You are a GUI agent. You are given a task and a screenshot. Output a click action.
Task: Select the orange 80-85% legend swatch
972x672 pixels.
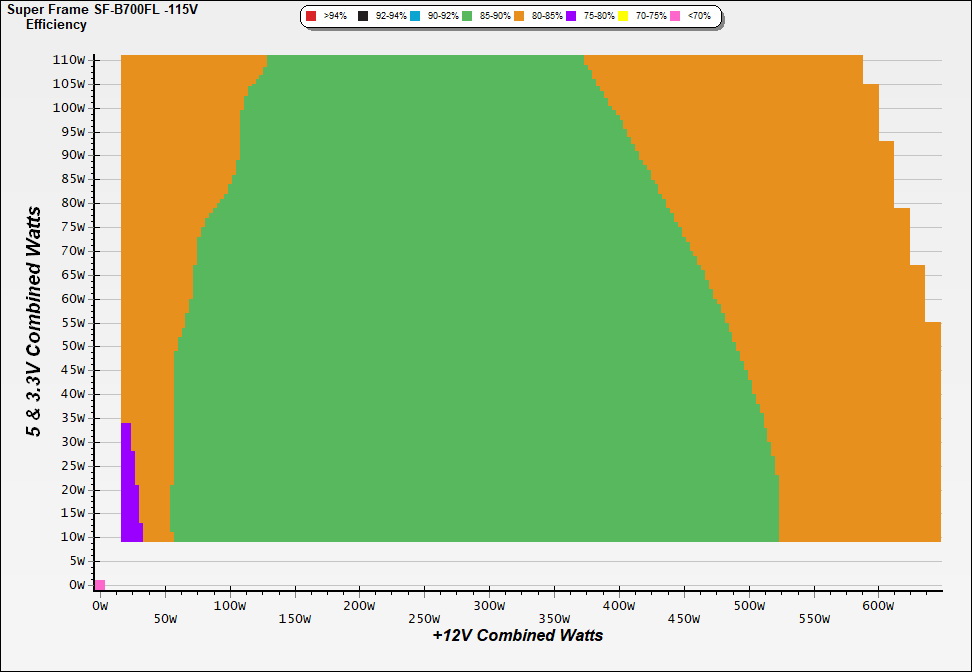[x=519, y=17]
